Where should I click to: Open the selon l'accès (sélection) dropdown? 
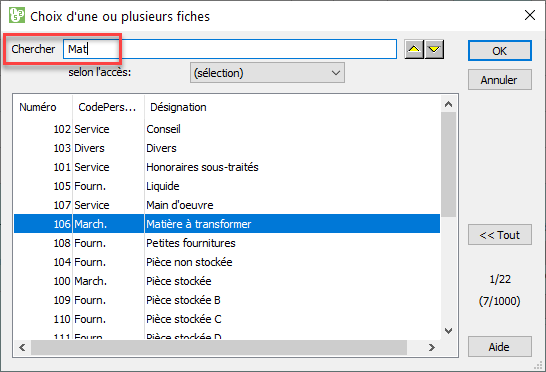pos(267,73)
